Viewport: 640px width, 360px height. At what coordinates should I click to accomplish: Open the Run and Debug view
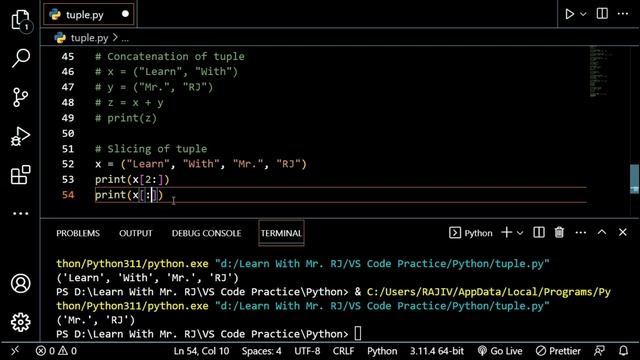[x=20, y=136]
